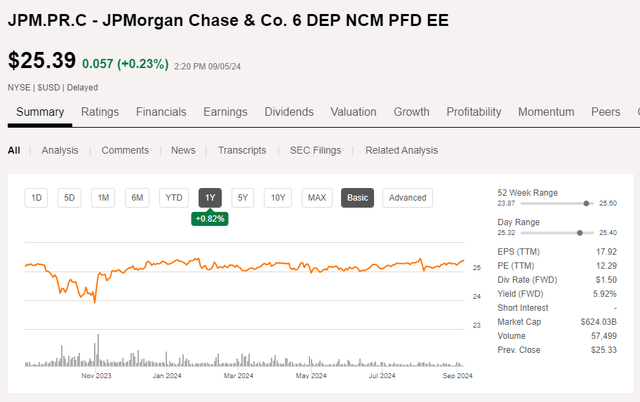Viewport: 640px width, 402px height.
Task: Show MAX chart history
Action: click(x=317, y=197)
